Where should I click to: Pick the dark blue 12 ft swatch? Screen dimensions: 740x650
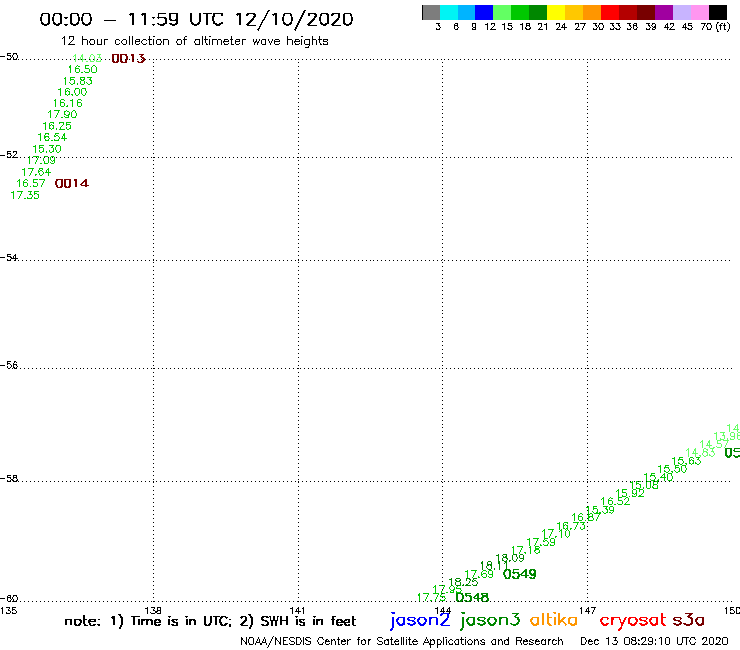point(485,12)
